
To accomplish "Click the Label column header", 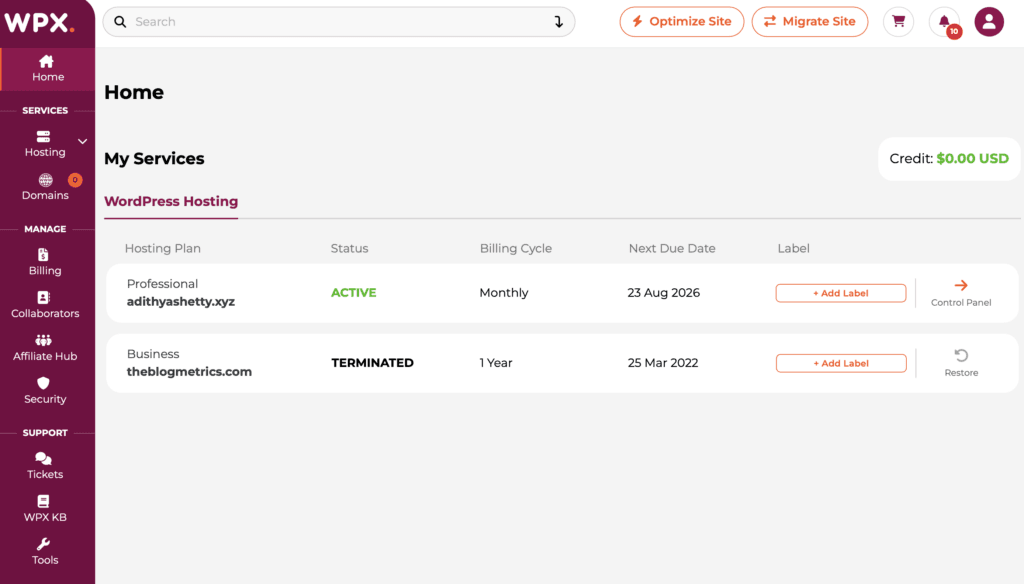I will click(793, 248).
